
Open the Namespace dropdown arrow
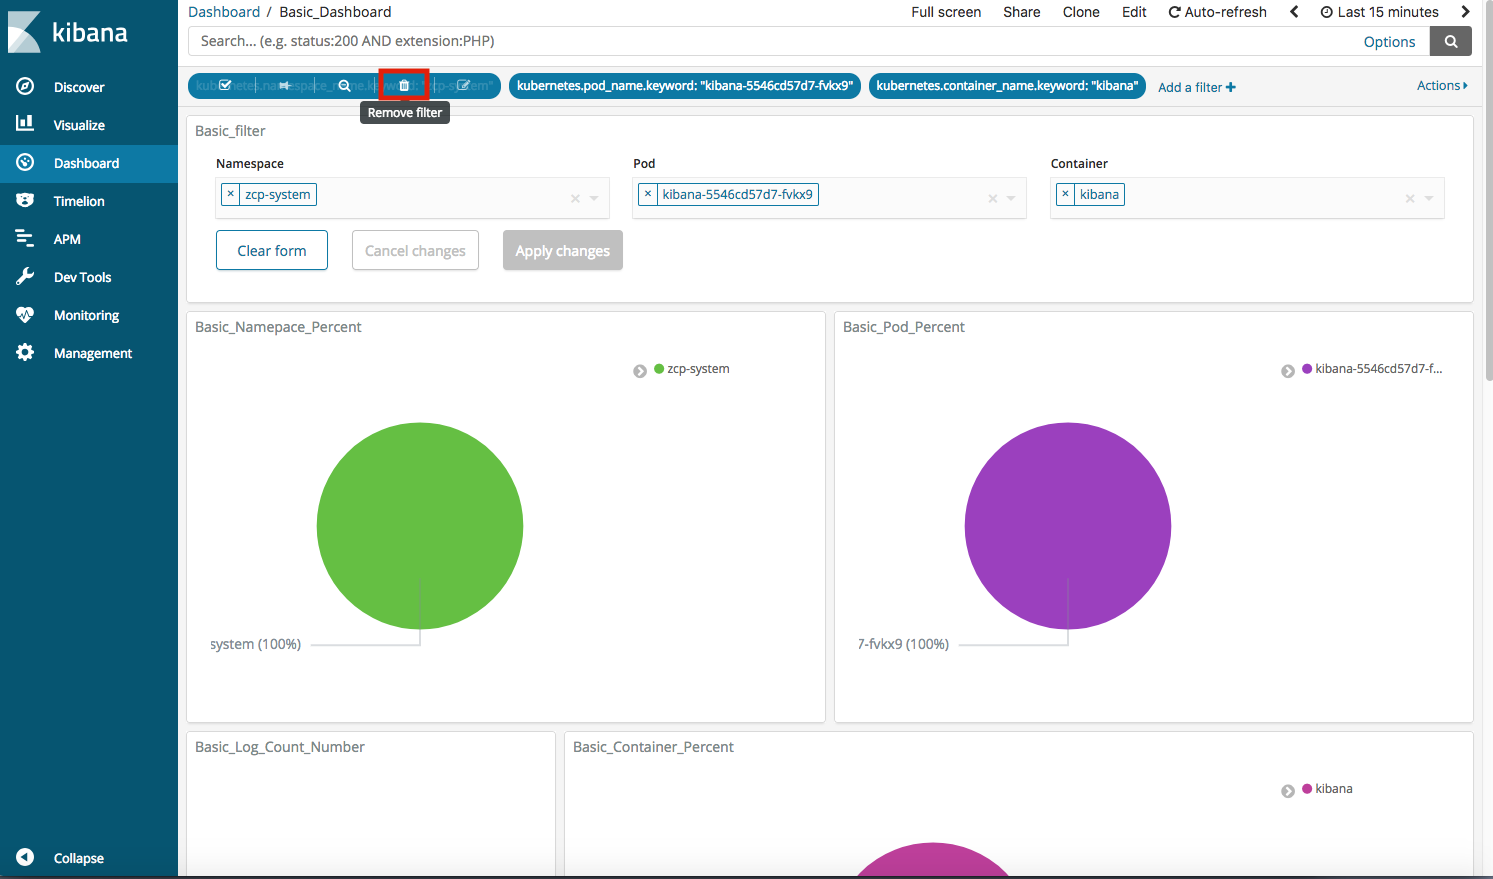pos(594,198)
